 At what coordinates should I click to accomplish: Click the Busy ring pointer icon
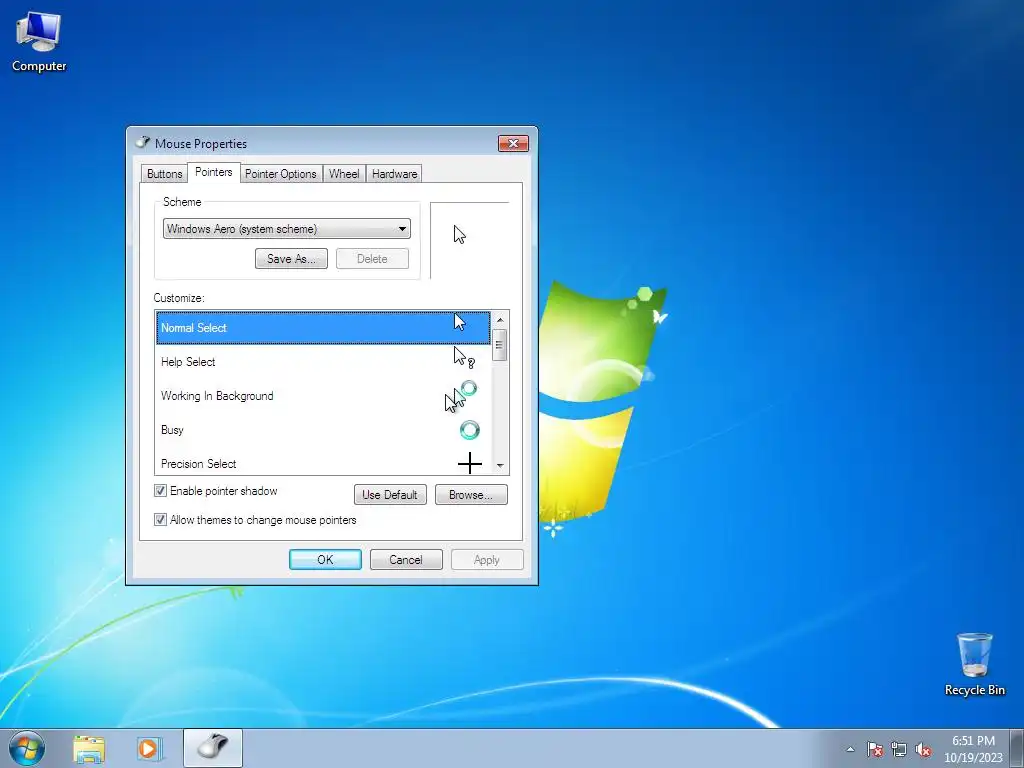click(470, 430)
